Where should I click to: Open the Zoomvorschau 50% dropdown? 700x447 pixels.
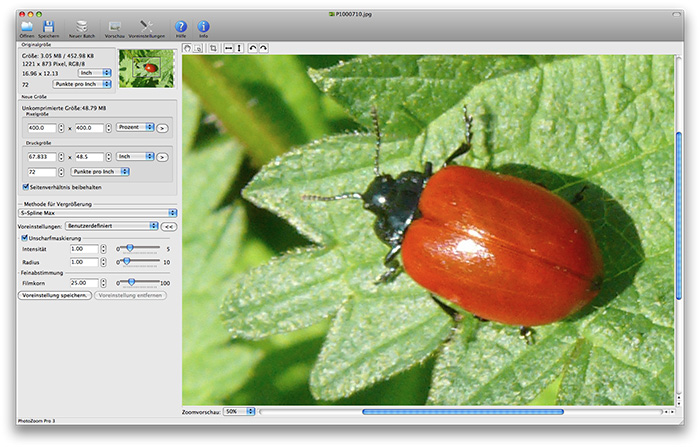236,411
